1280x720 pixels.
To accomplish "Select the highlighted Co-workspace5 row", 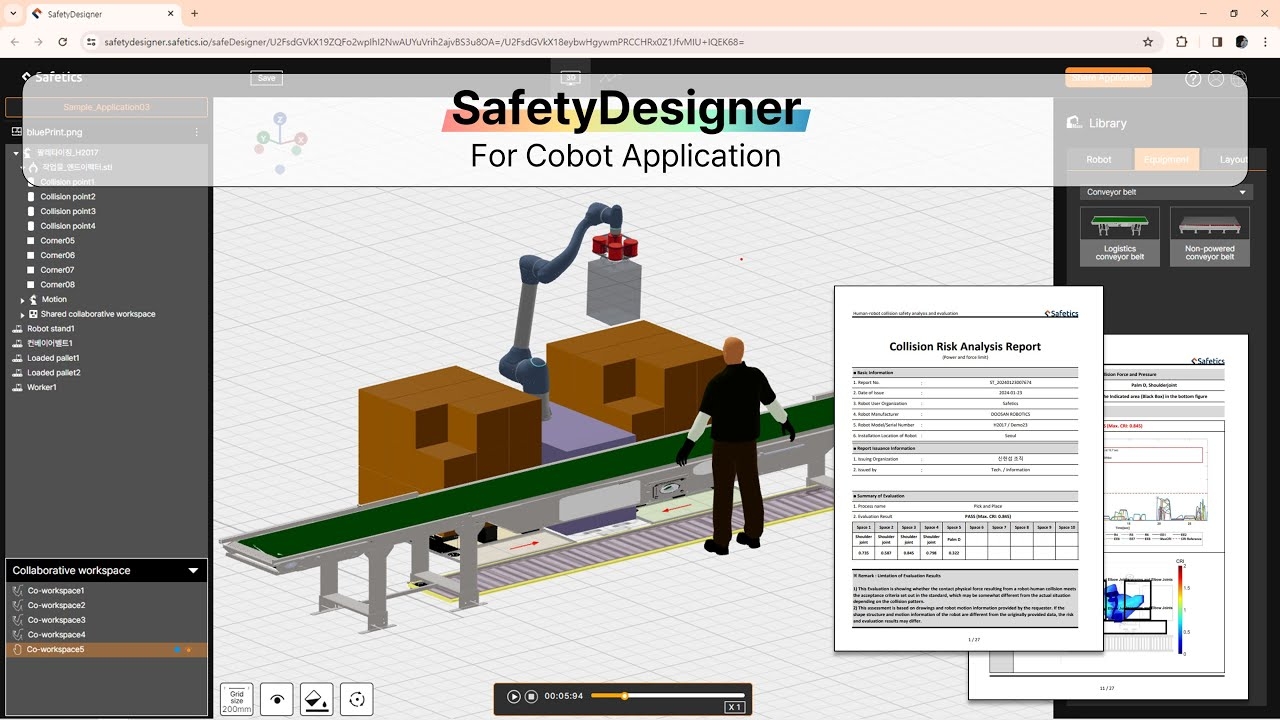I will (x=107, y=650).
